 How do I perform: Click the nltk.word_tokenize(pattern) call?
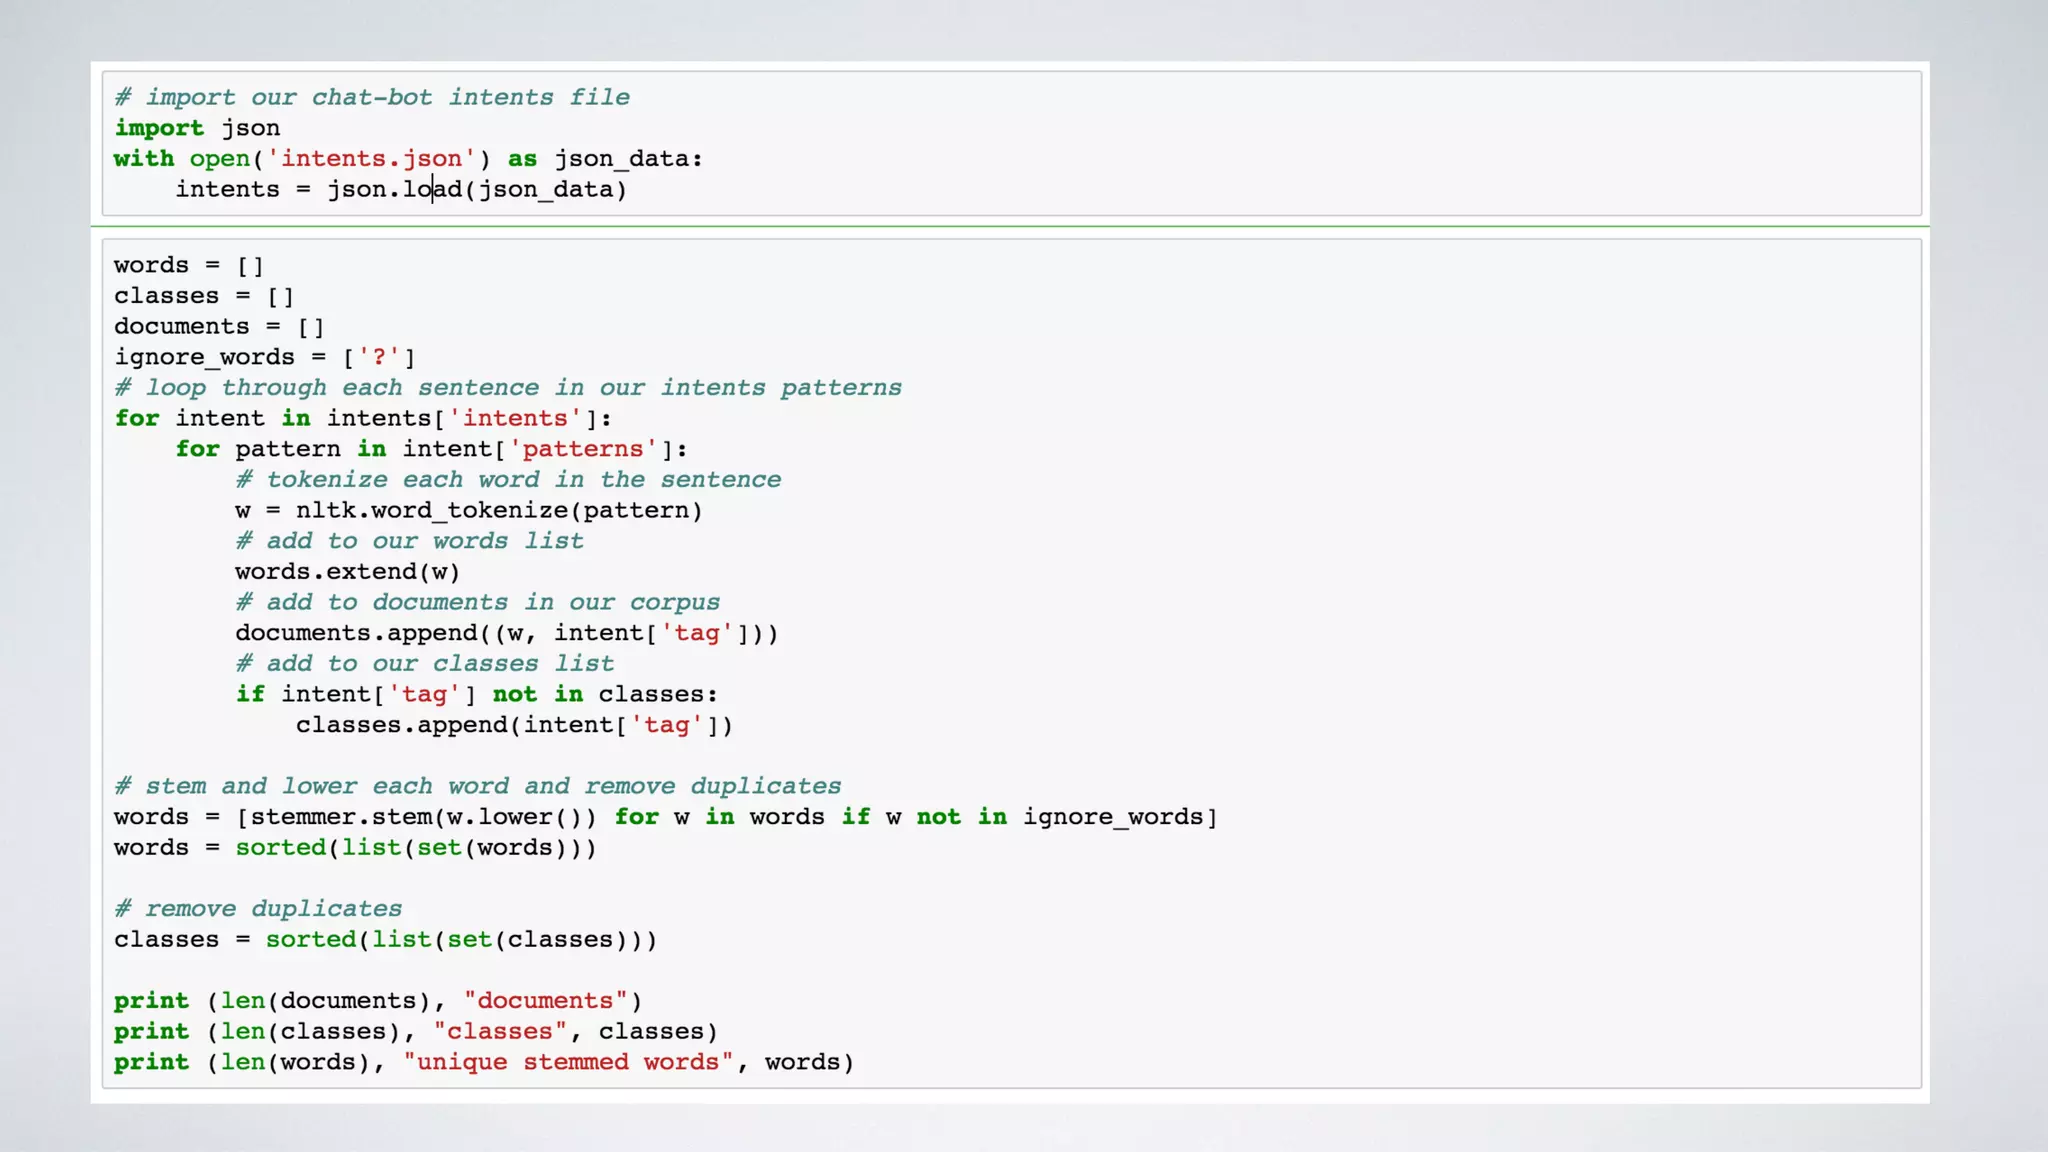(498, 511)
